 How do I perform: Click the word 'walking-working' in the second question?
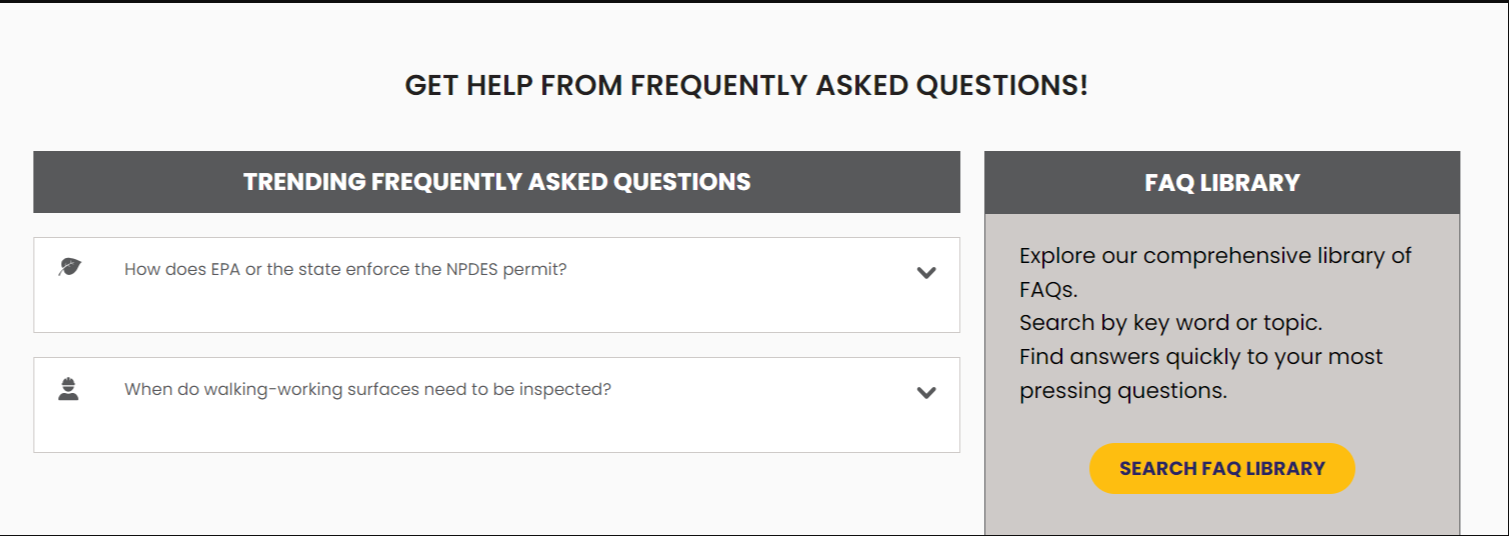[273, 389]
